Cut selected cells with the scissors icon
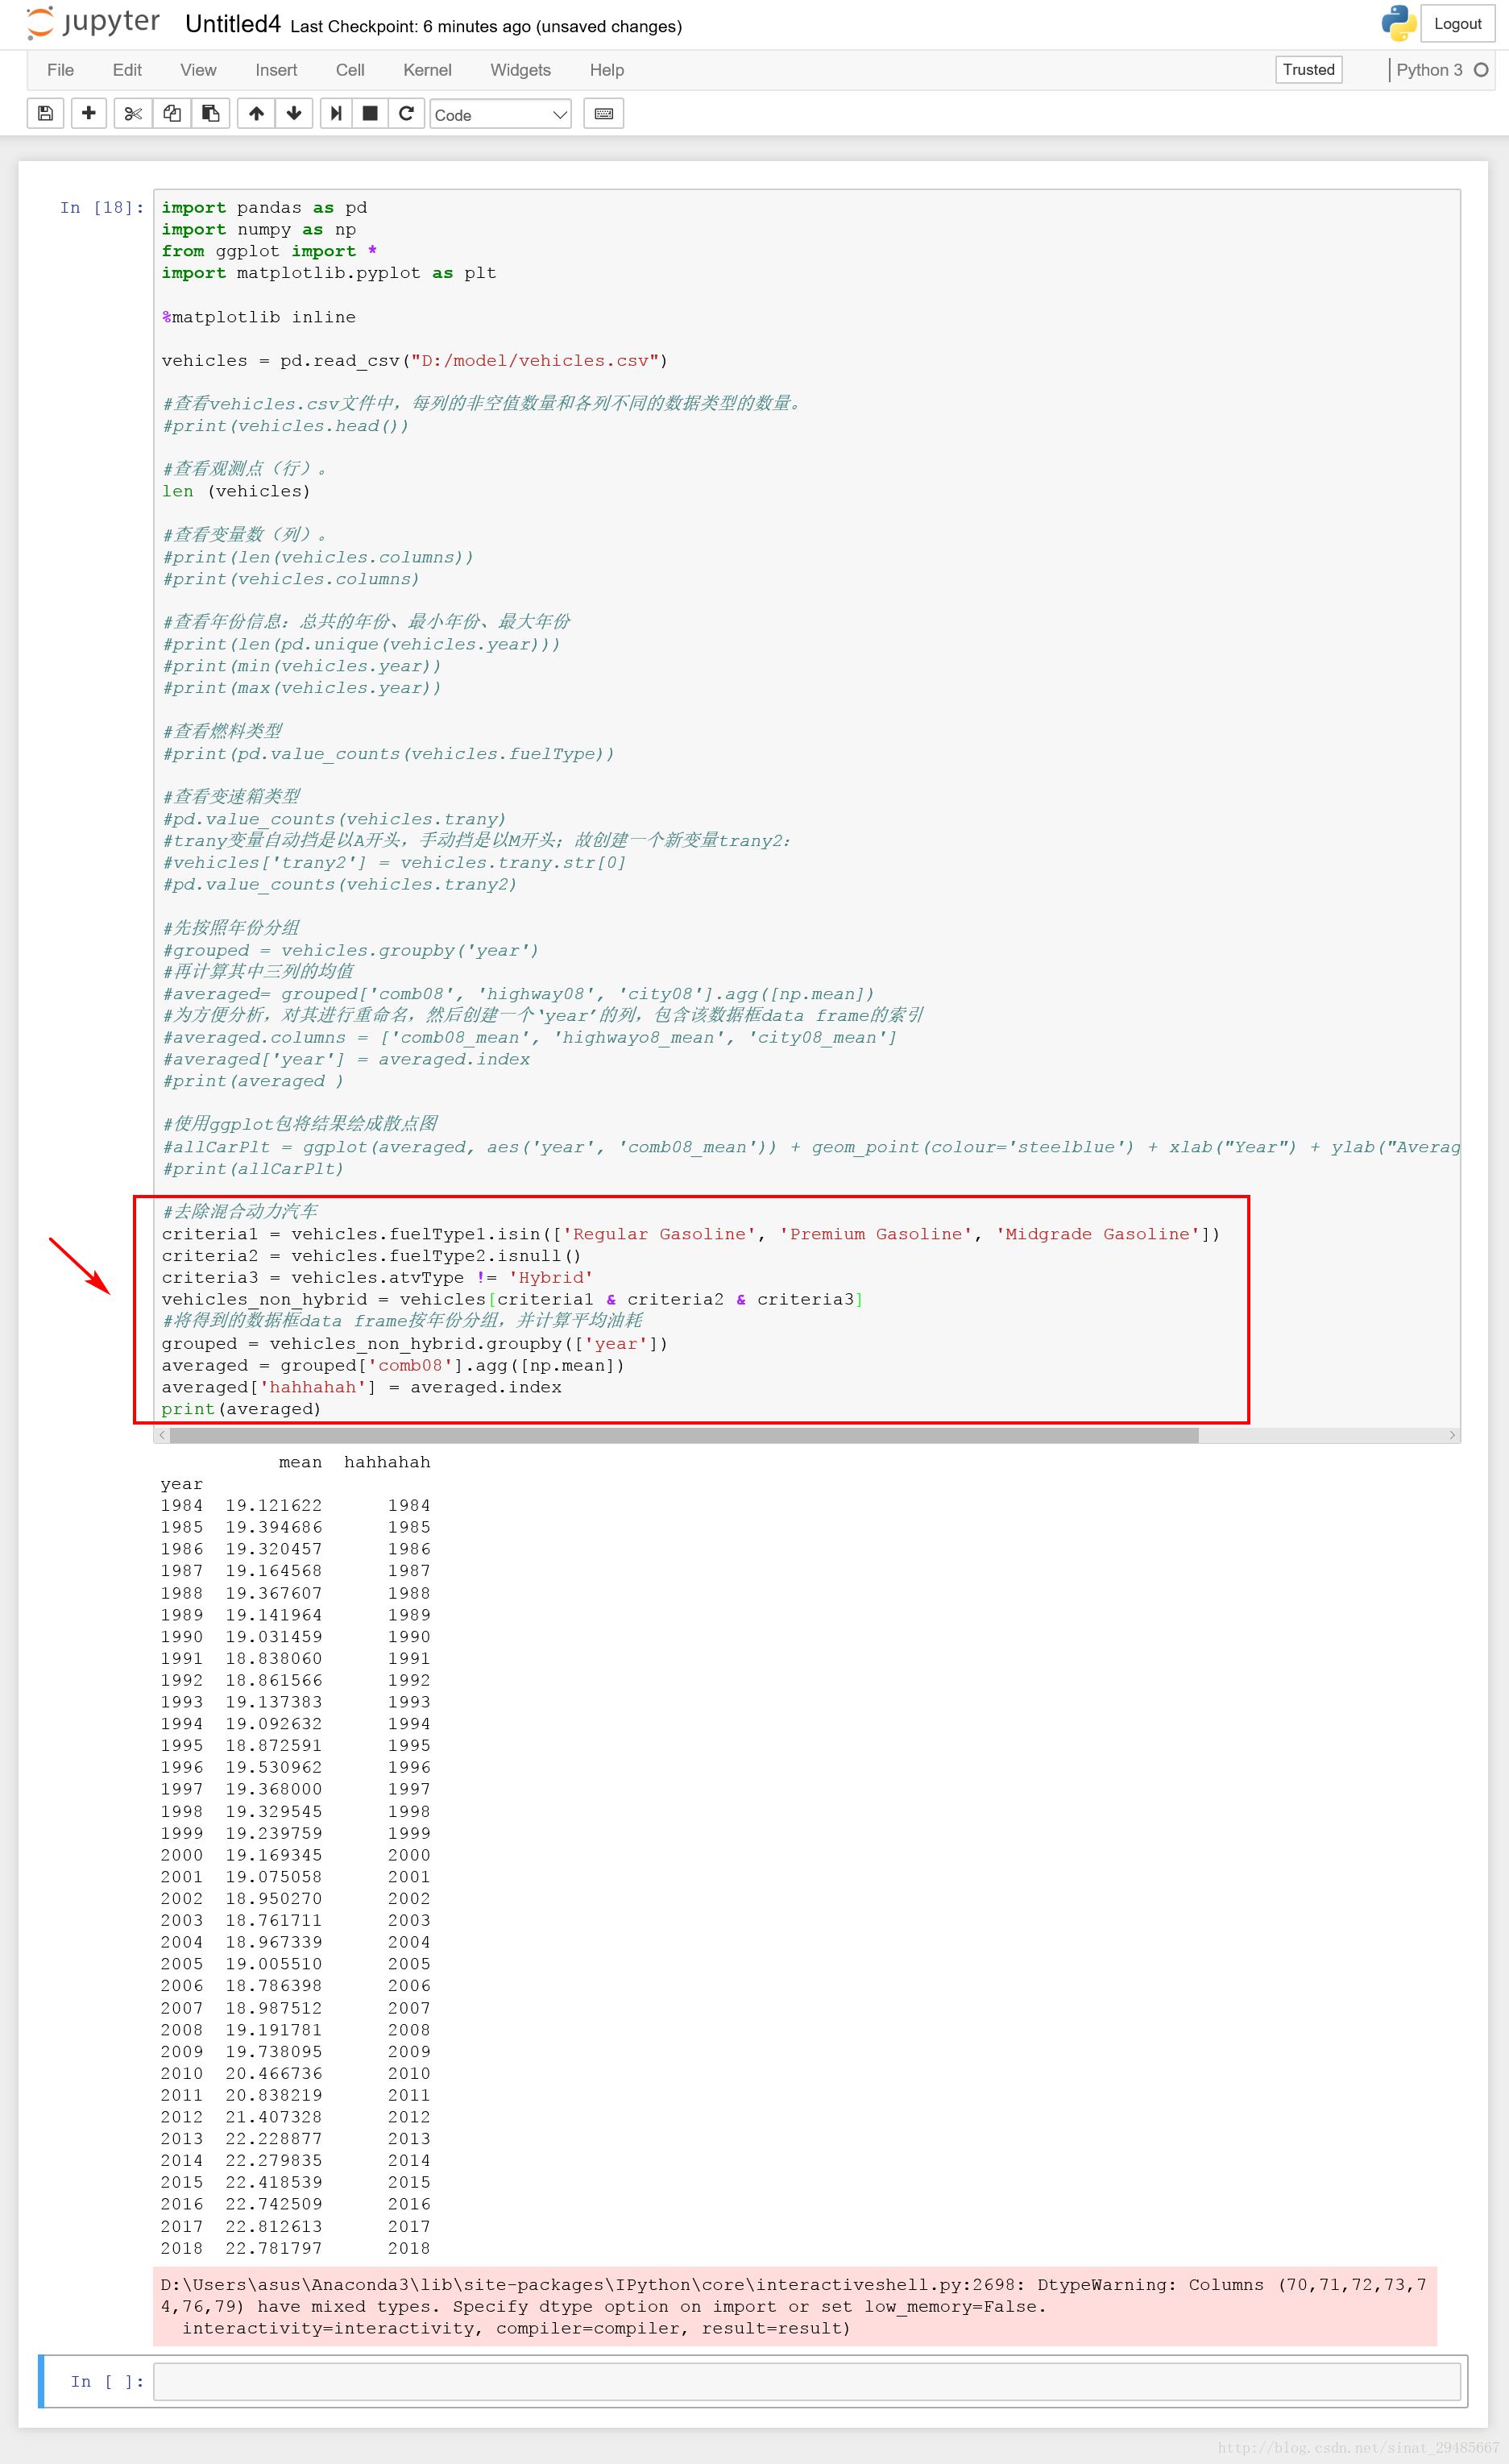The width and height of the screenshot is (1509, 2464). point(133,114)
